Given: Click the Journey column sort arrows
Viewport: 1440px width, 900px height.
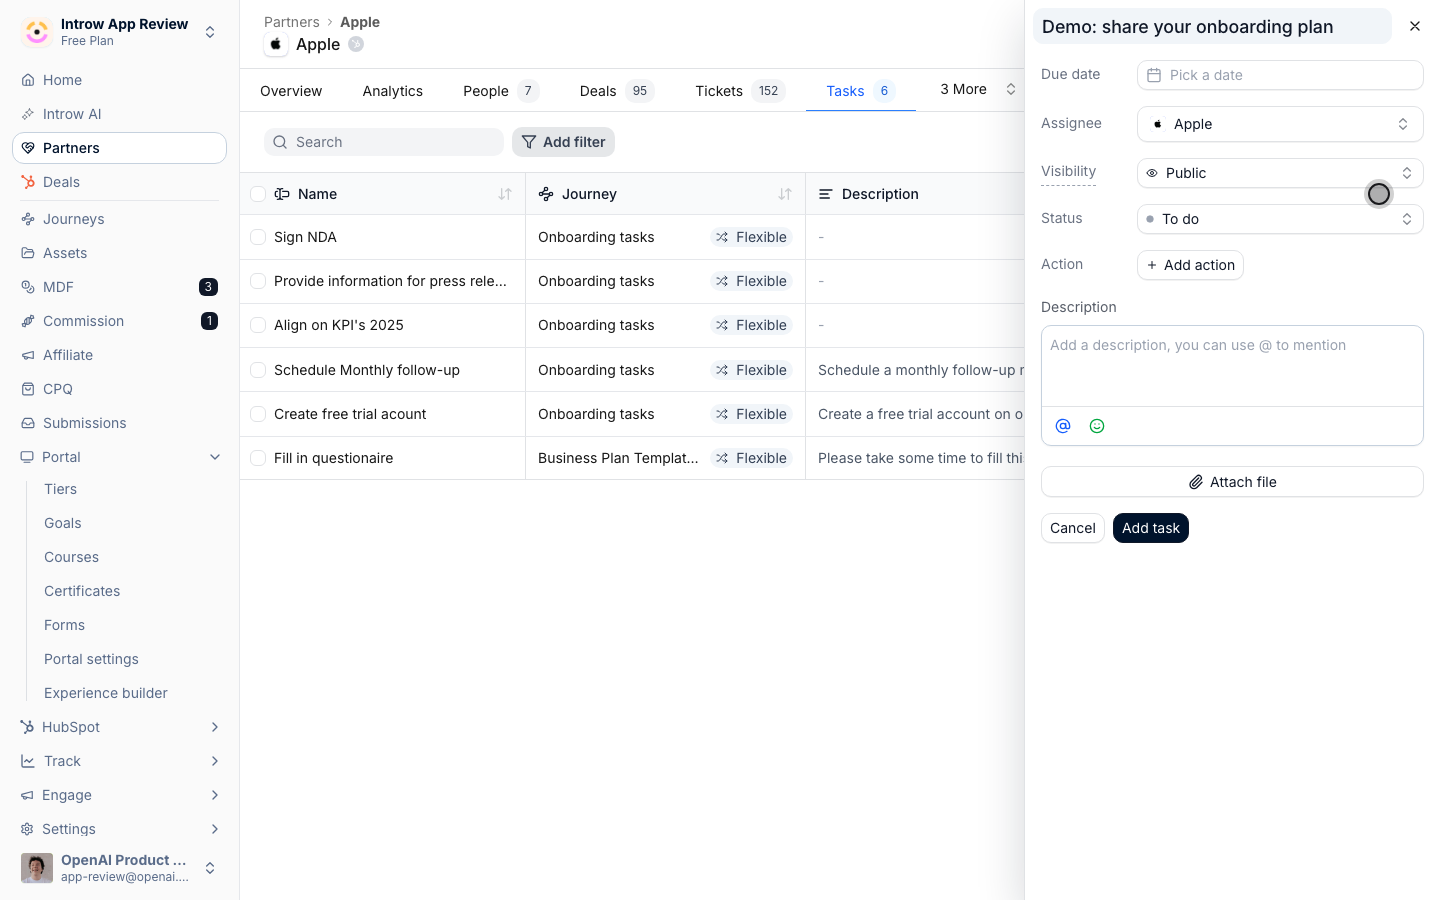Looking at the screenshot, I should pos(785,194).
